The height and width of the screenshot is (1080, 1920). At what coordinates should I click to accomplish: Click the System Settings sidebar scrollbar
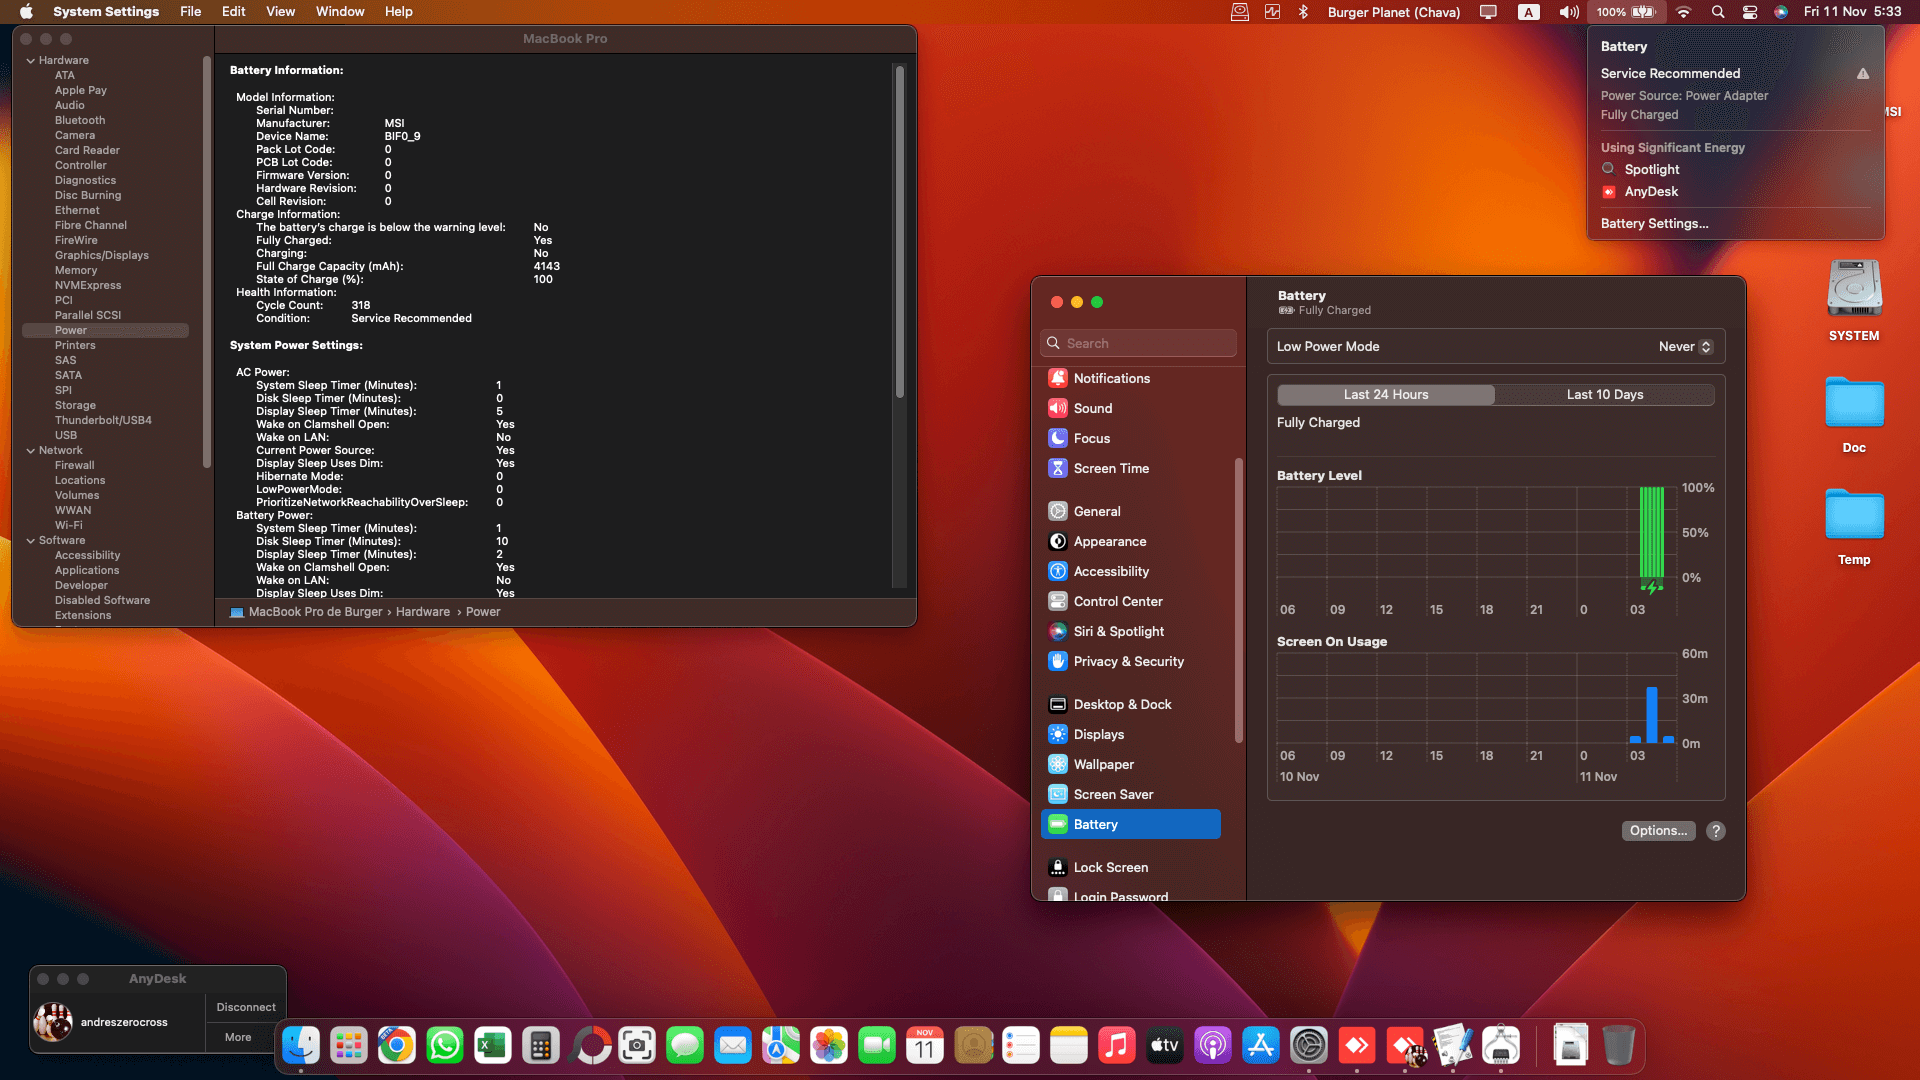[1238, 600]
